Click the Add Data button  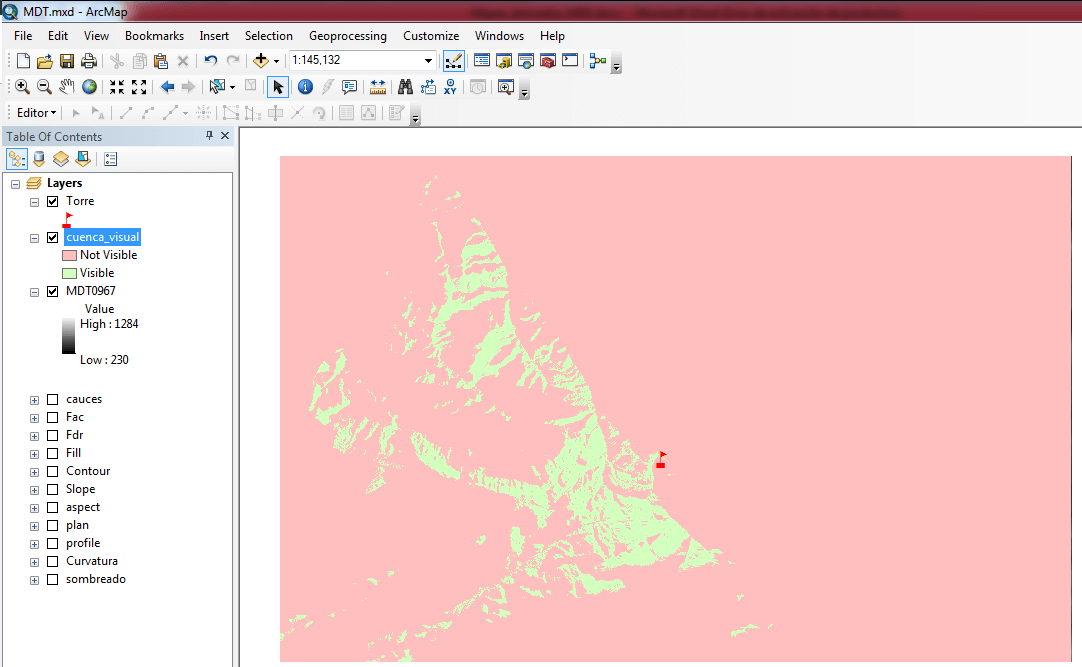click(x=261, y=61)
